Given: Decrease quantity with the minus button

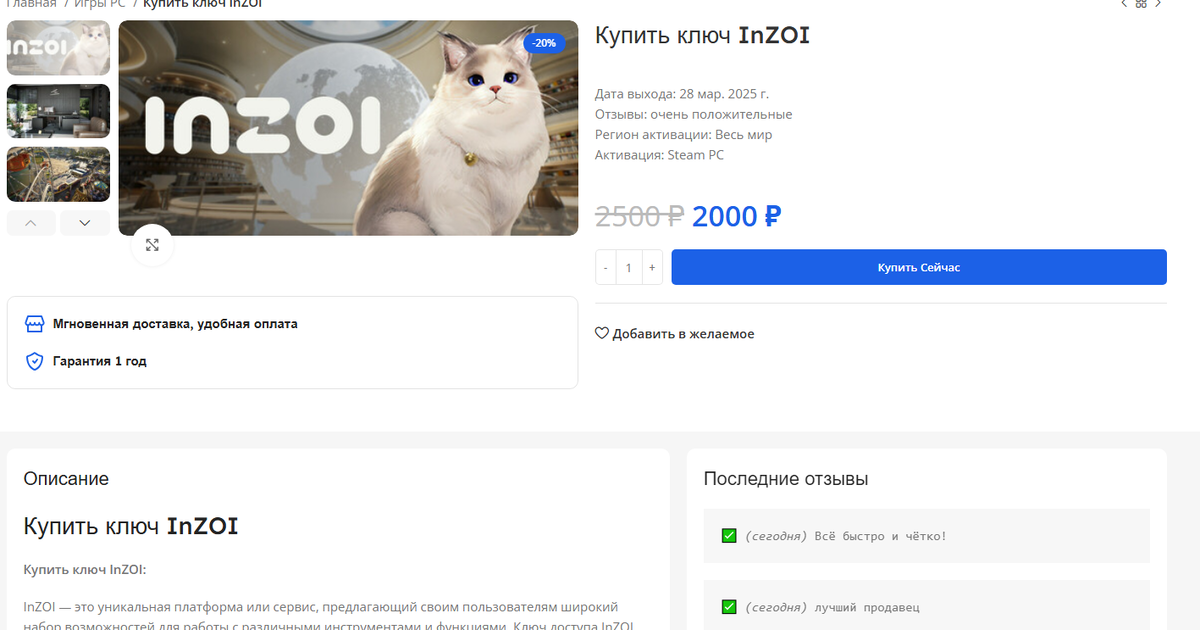Looking at the screenshot, I should click(x=605, y=268).
